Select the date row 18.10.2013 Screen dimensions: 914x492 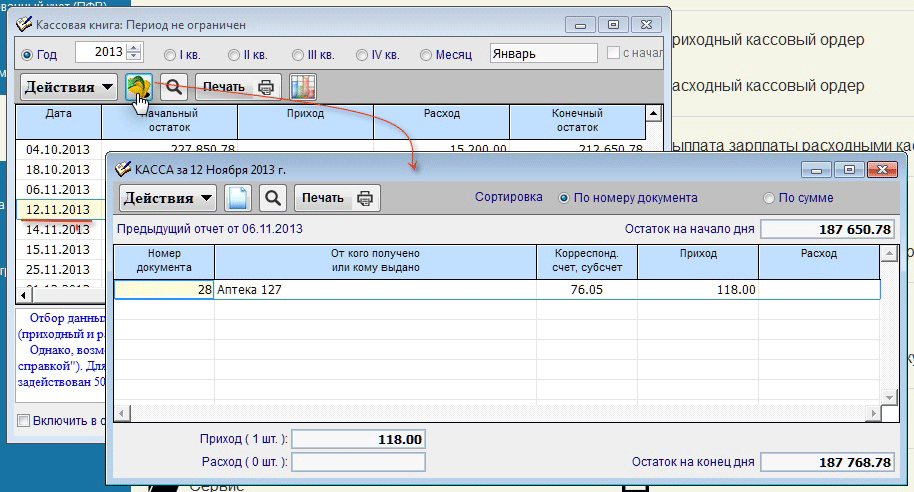[x=58, y=170]
